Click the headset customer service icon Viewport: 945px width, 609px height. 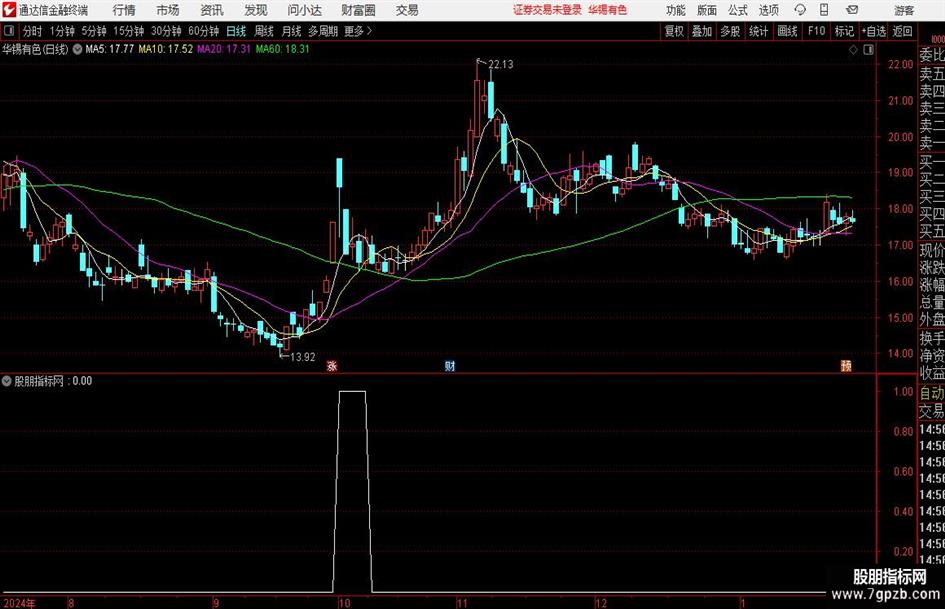pos(800,10)
